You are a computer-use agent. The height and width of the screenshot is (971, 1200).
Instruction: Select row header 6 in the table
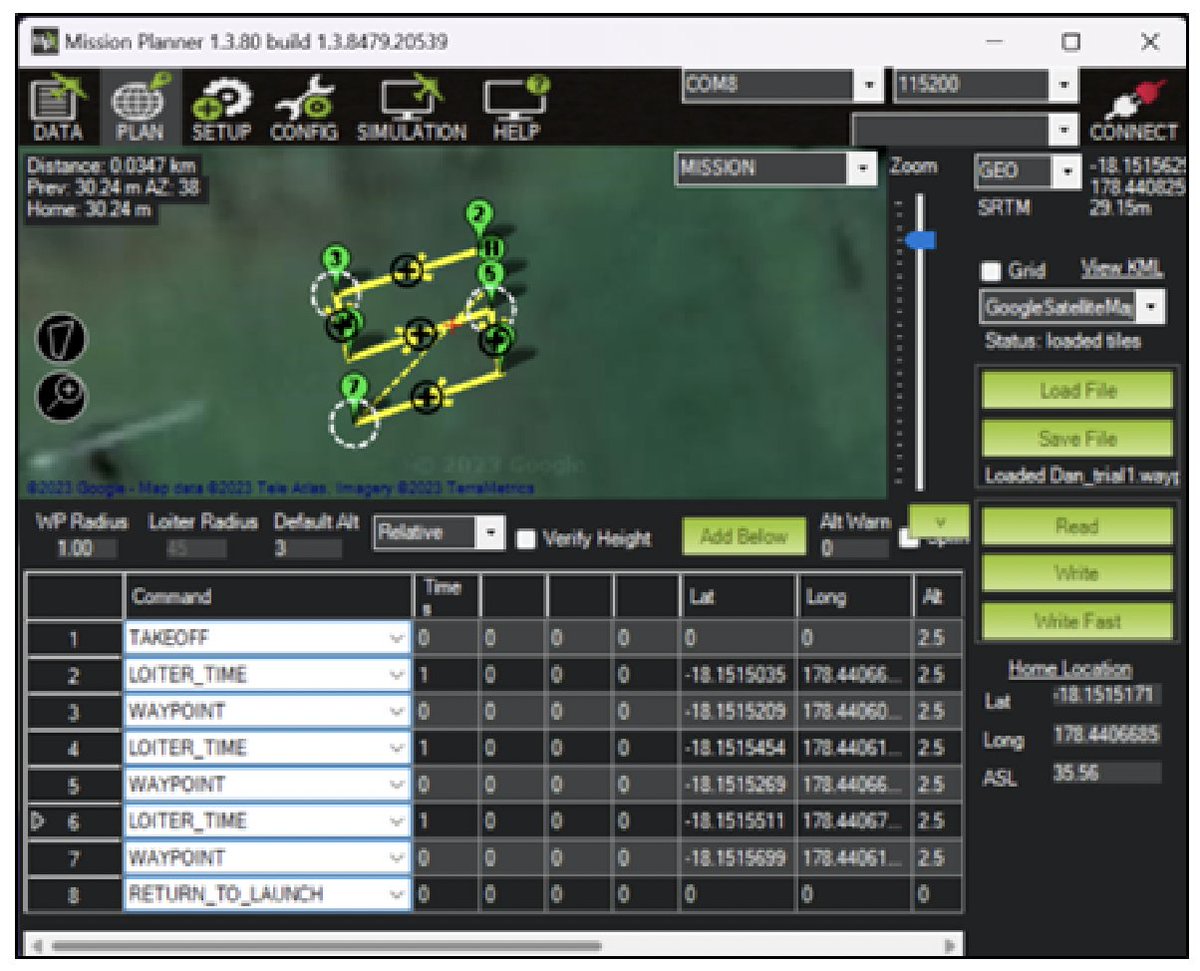[74, 821]
